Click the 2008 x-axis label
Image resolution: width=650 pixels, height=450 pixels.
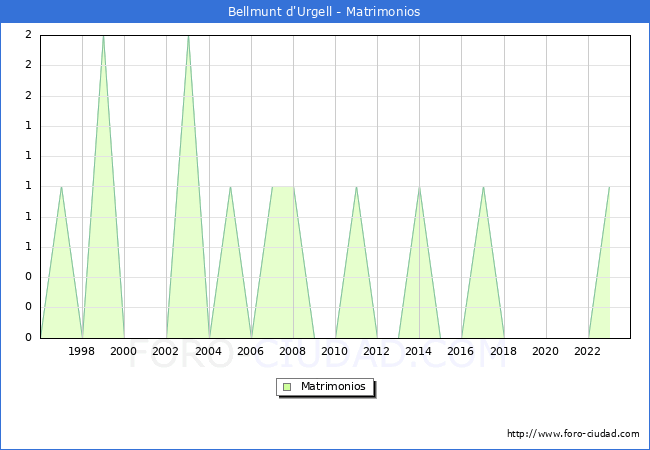292,351
